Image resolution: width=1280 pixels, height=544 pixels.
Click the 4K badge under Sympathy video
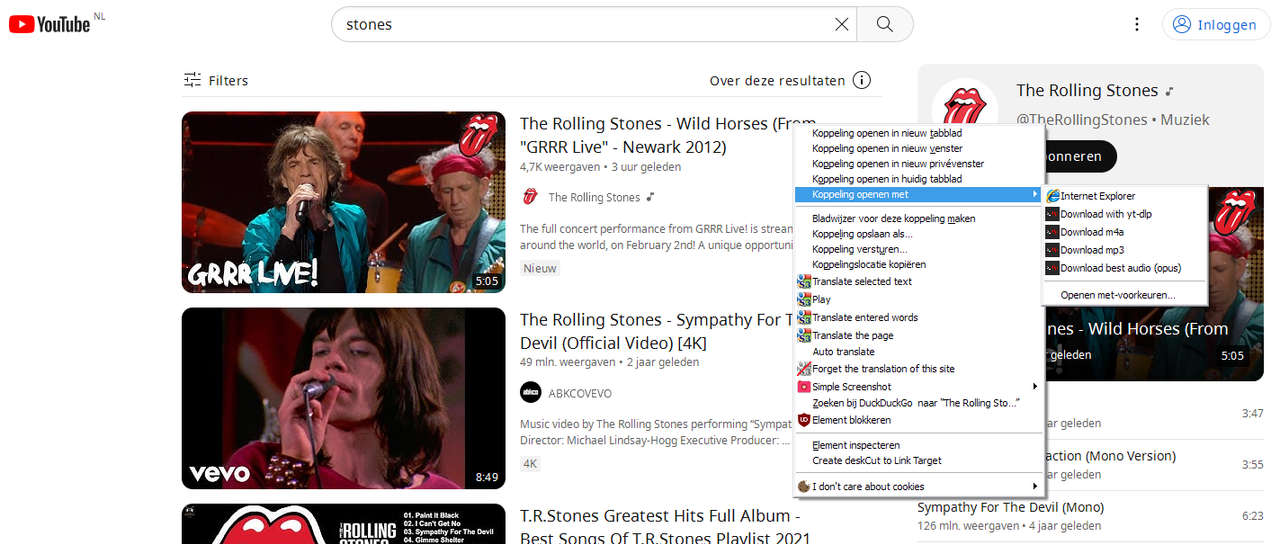click(530, 464)
